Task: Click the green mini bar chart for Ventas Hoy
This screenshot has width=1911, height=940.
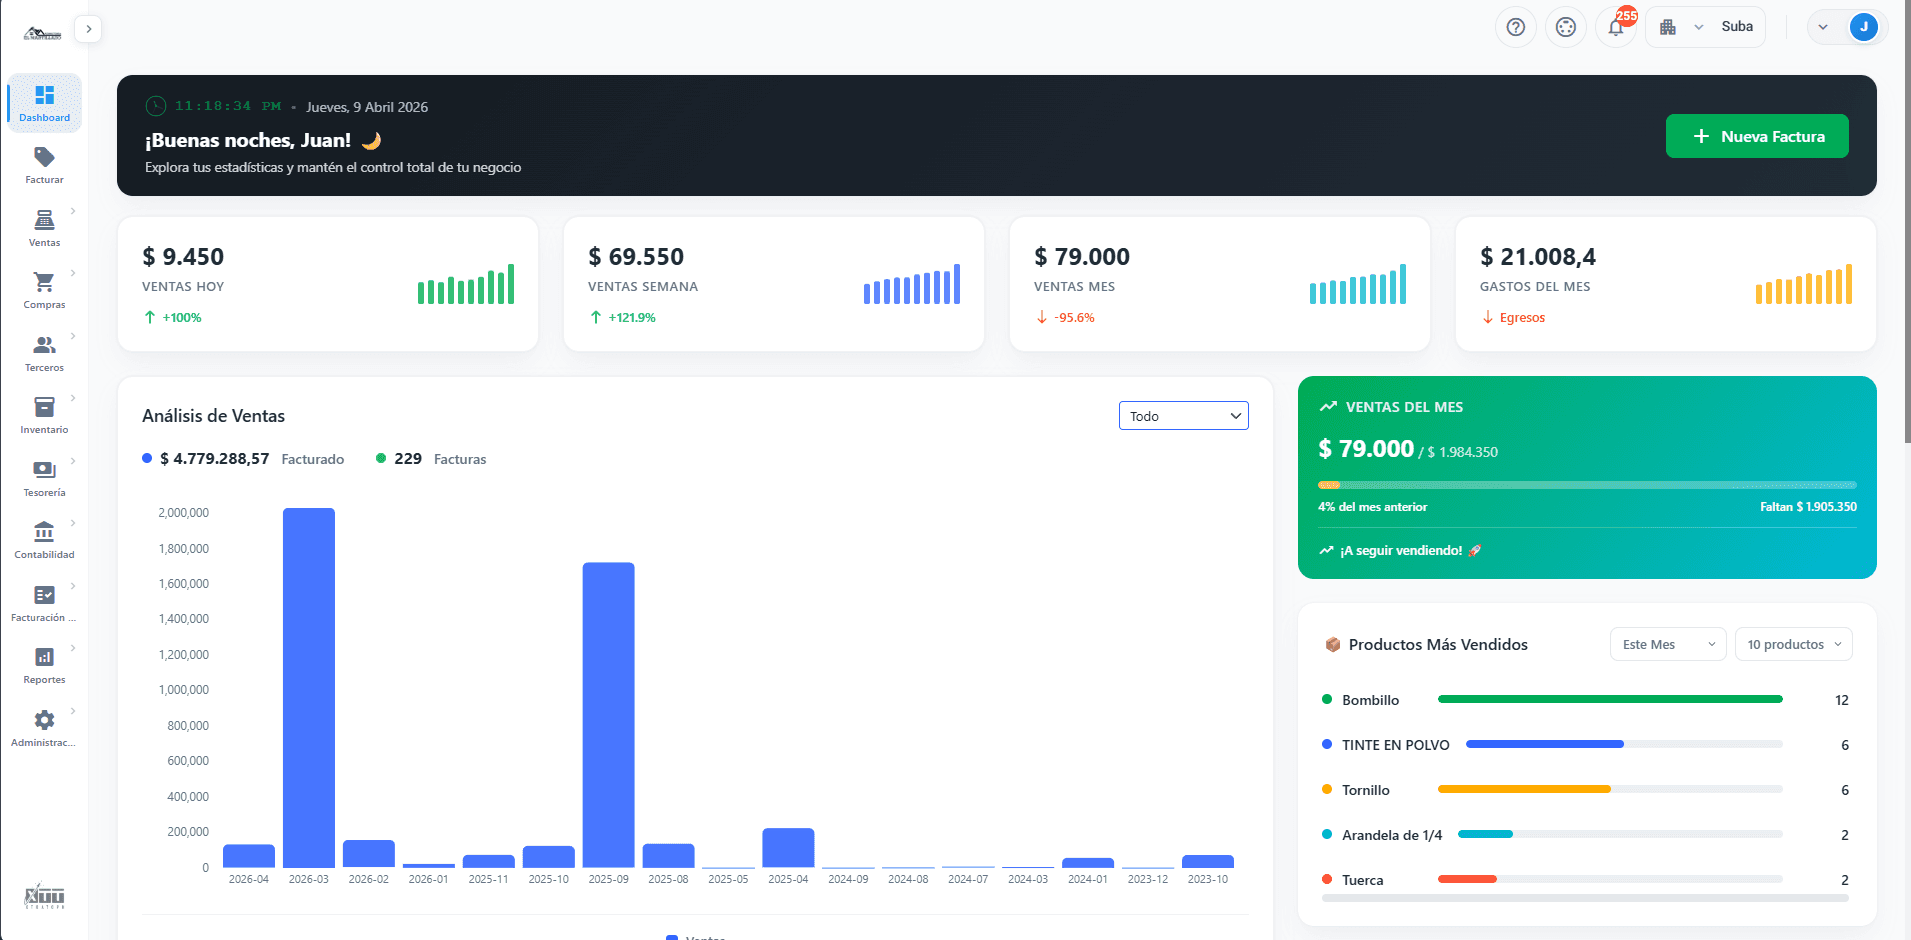Action: [x=466, y=284]
